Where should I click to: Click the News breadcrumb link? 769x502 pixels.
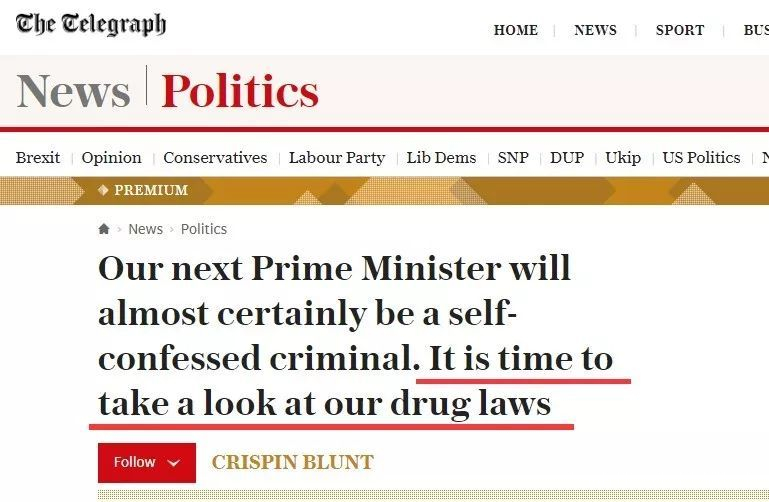[x=145, y=229]
